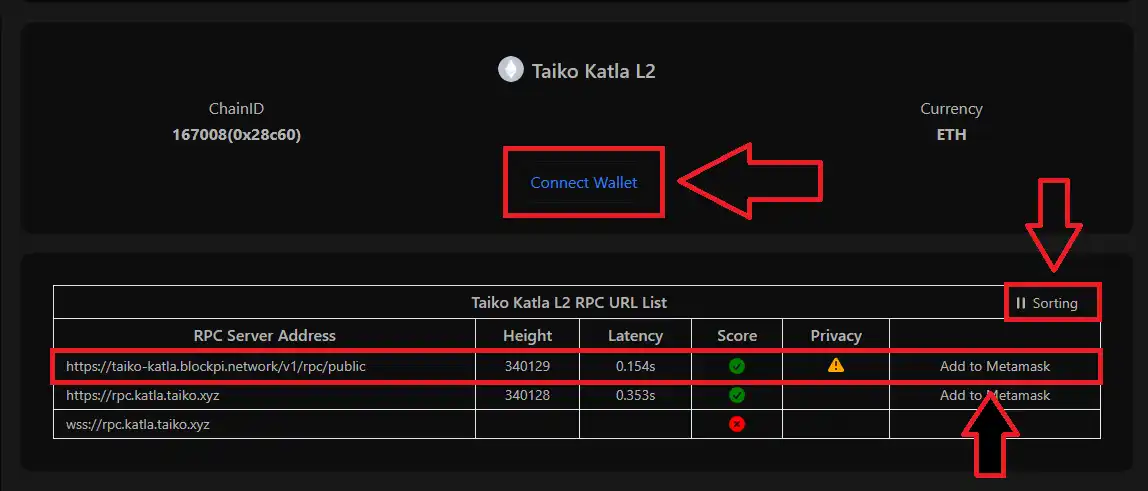Select the wss://rpc.katla.taiko.xyz address
Screen dimensions: 1148x491
(138, 424)
